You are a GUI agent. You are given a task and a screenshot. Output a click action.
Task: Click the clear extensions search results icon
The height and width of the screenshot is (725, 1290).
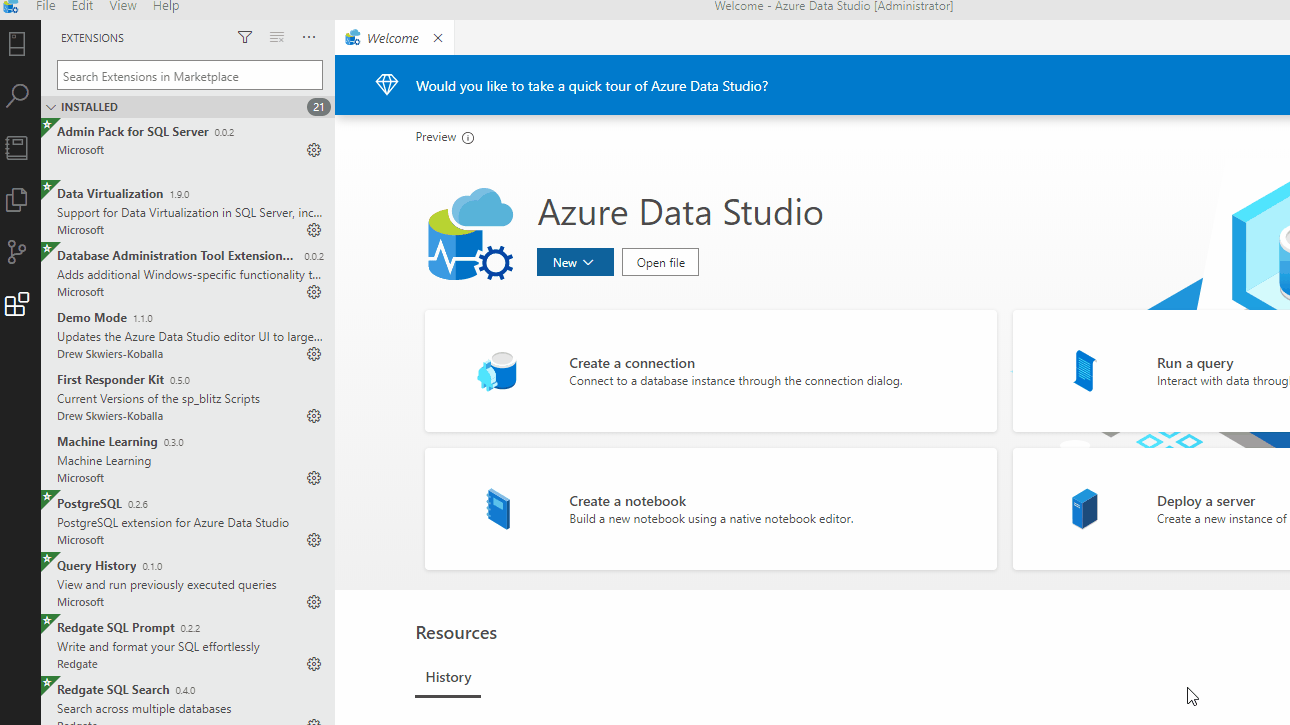[277, 38]
